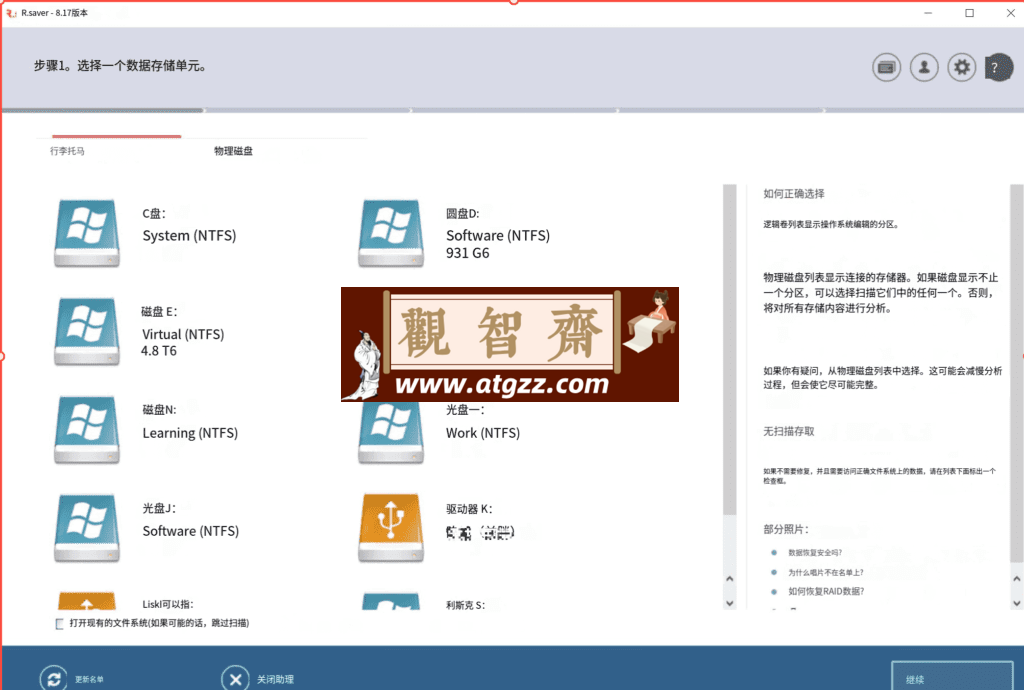Select the 光盘一 Work (NTFS) drive icon
Screen dimensions: 1024x690
click(x=391, y=432)
